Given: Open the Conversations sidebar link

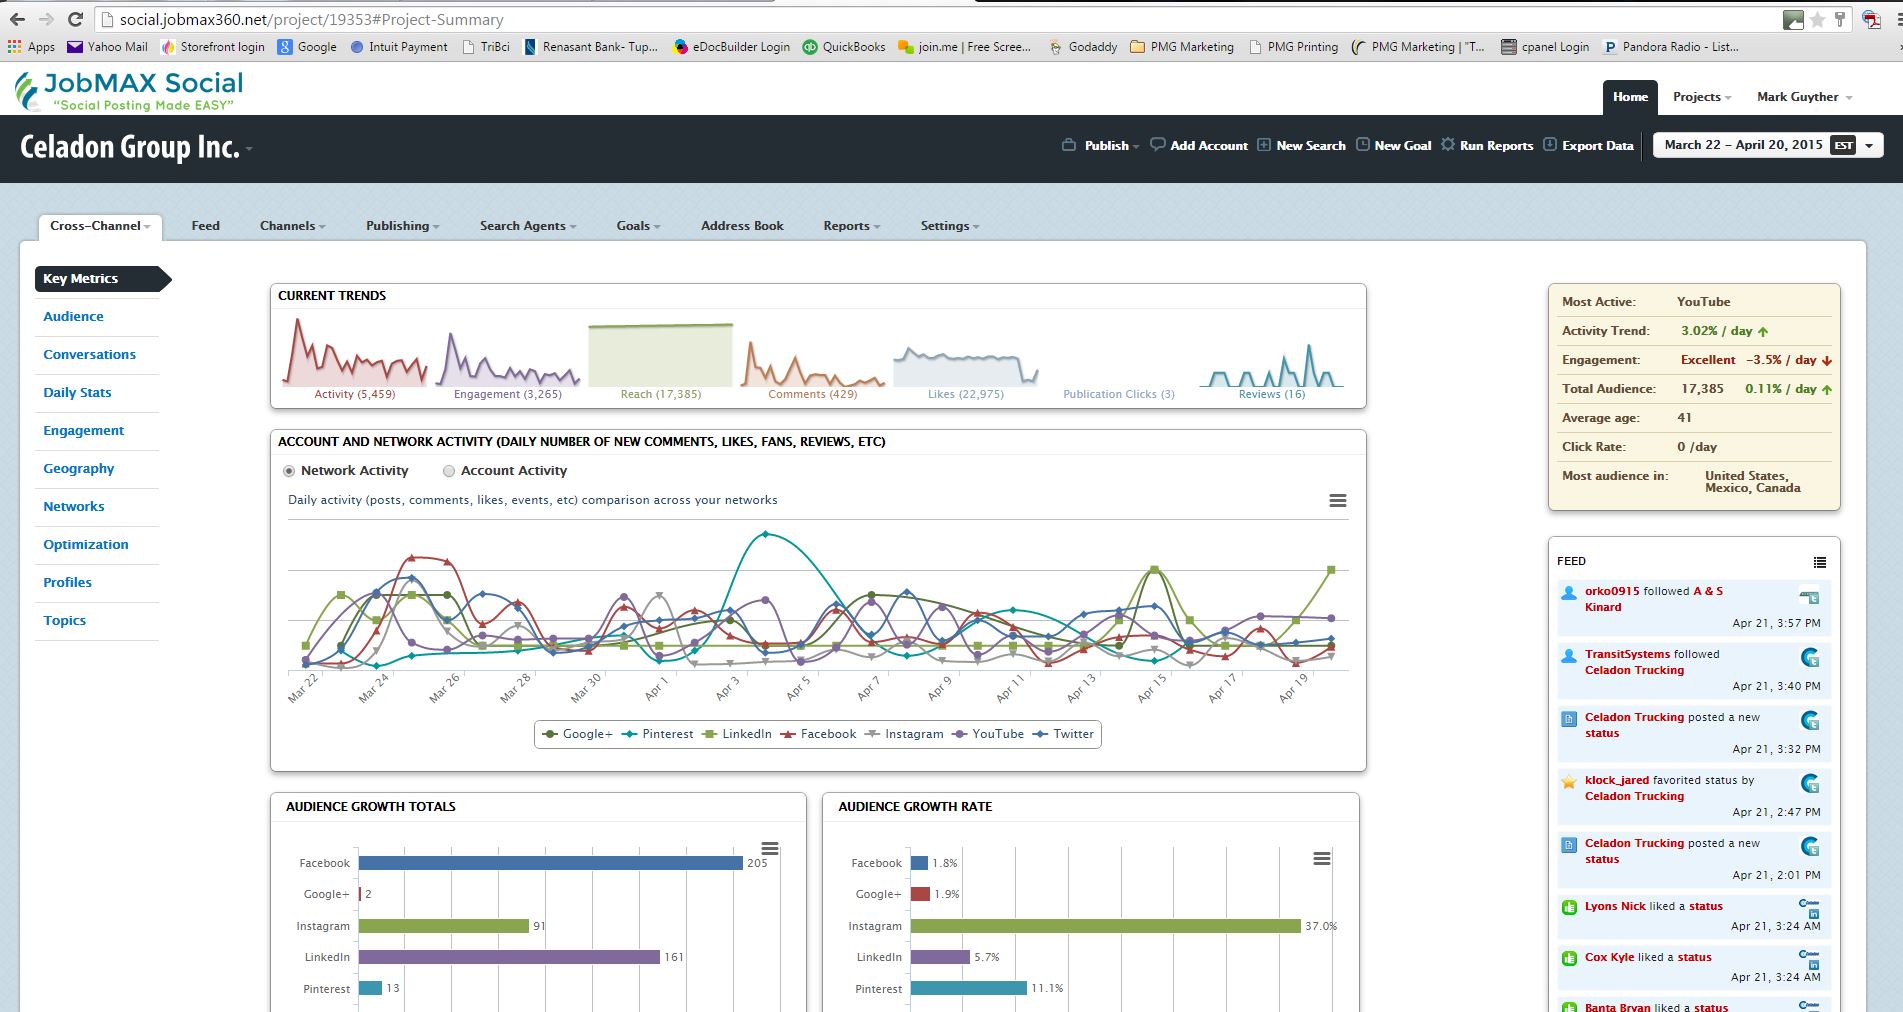Looking at the screenshot, I should click(x=89, y=354).
